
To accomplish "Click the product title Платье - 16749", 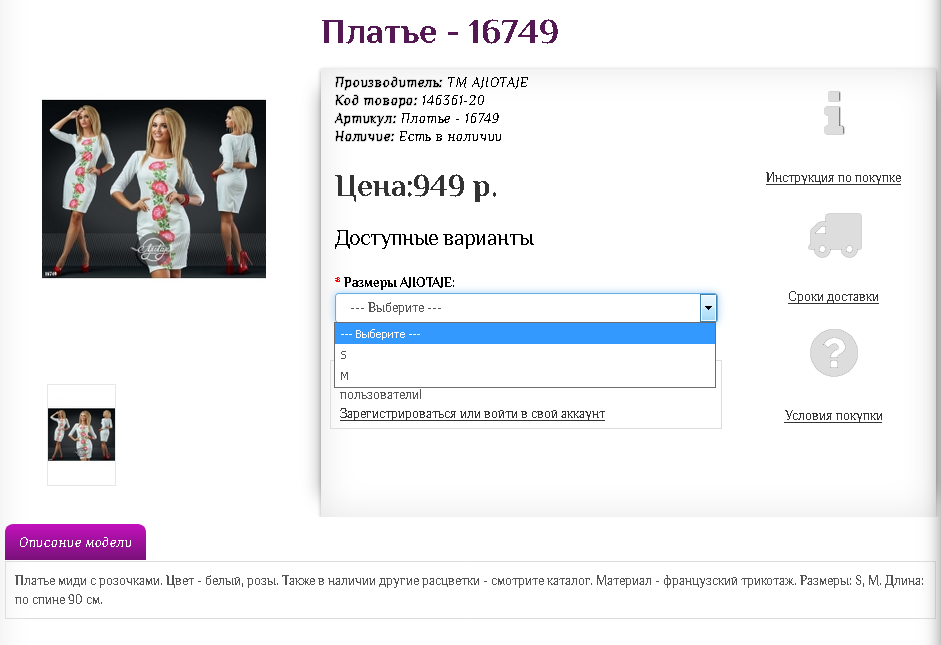I will click(440, 33).
